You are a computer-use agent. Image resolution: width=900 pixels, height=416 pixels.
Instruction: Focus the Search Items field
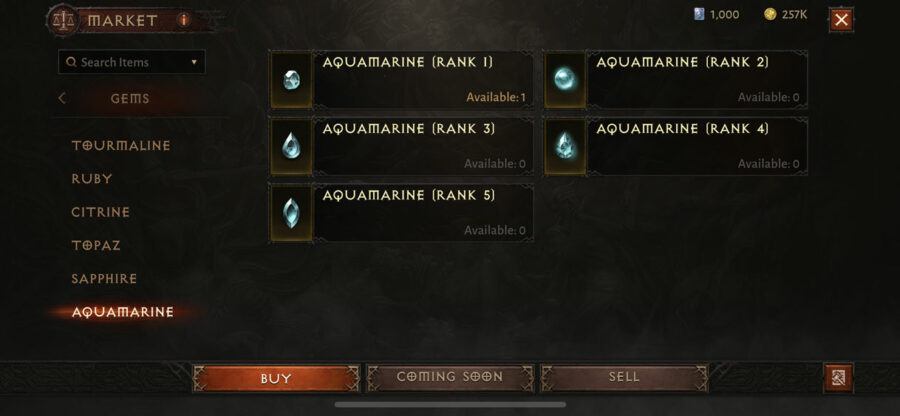pyautogui.click(x=131, y=62)
